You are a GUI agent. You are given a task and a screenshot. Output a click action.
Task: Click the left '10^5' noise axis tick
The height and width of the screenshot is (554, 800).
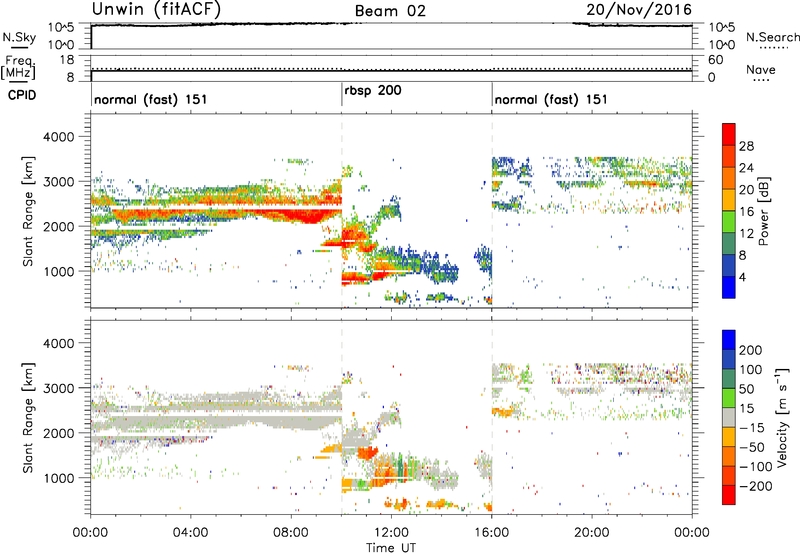click(x=61, y=28)
